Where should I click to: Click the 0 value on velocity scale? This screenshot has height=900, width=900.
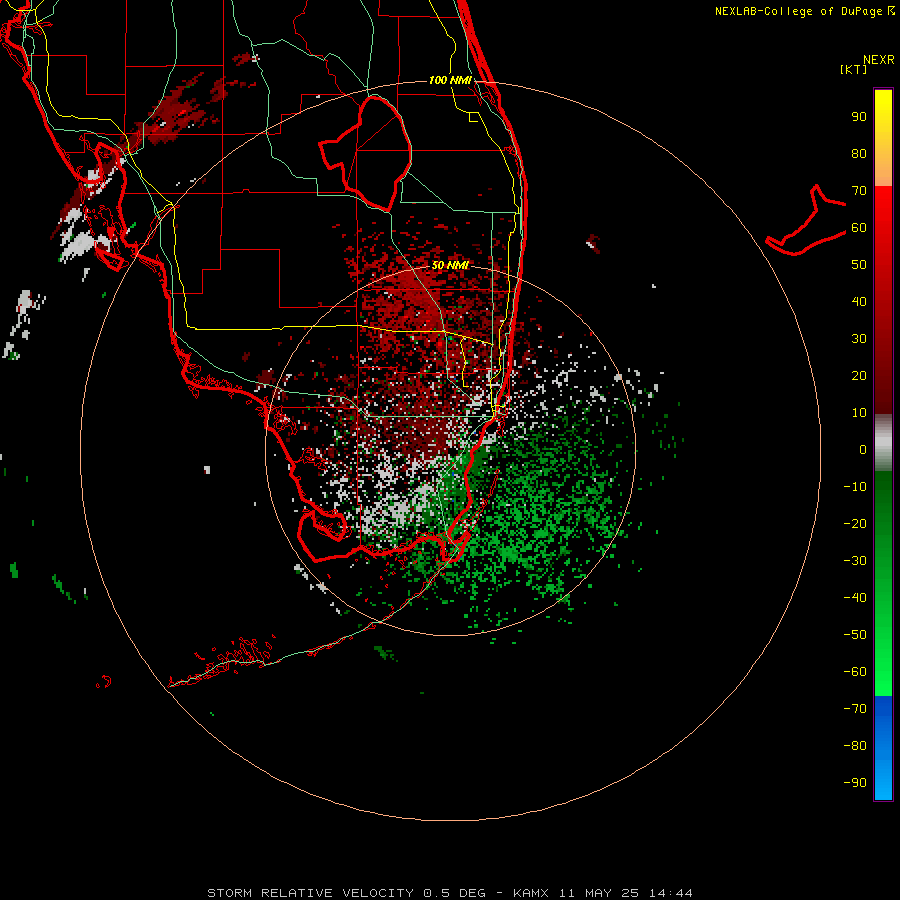[x=863, y=450]
